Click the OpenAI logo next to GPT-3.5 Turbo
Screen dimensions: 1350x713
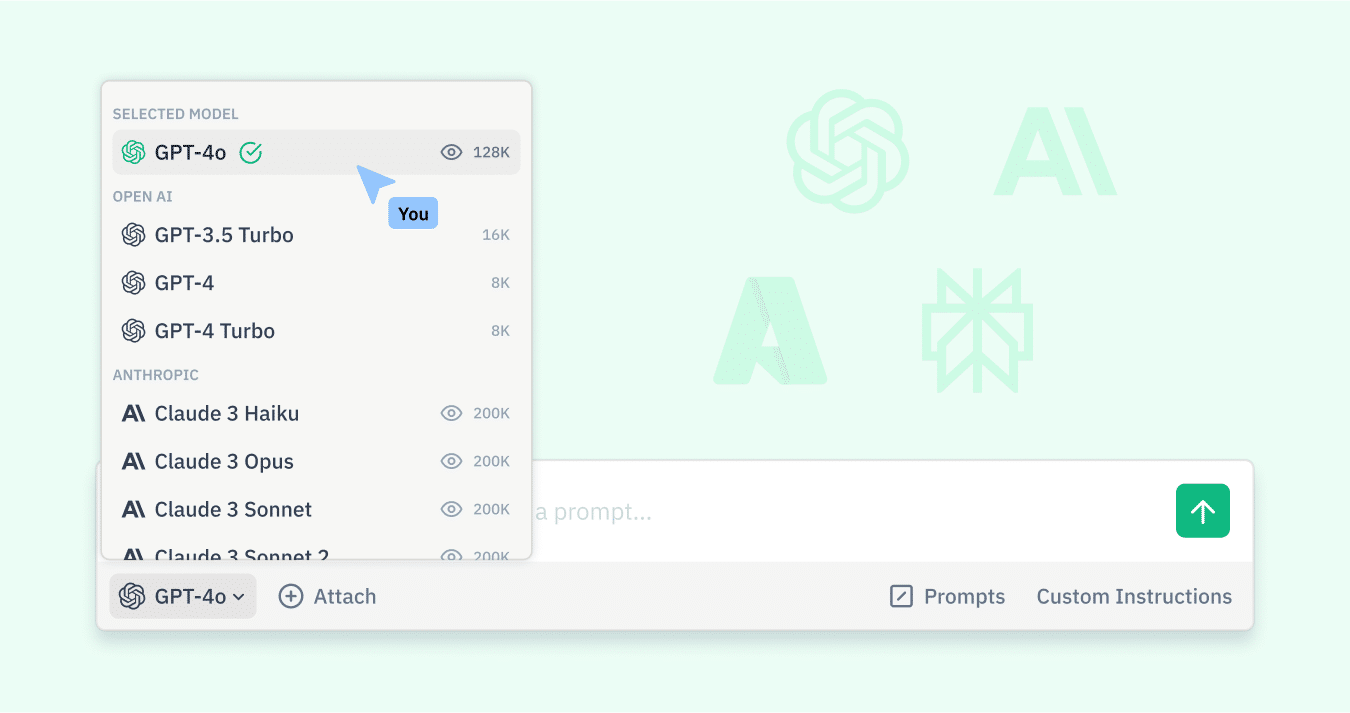point(133,235)
